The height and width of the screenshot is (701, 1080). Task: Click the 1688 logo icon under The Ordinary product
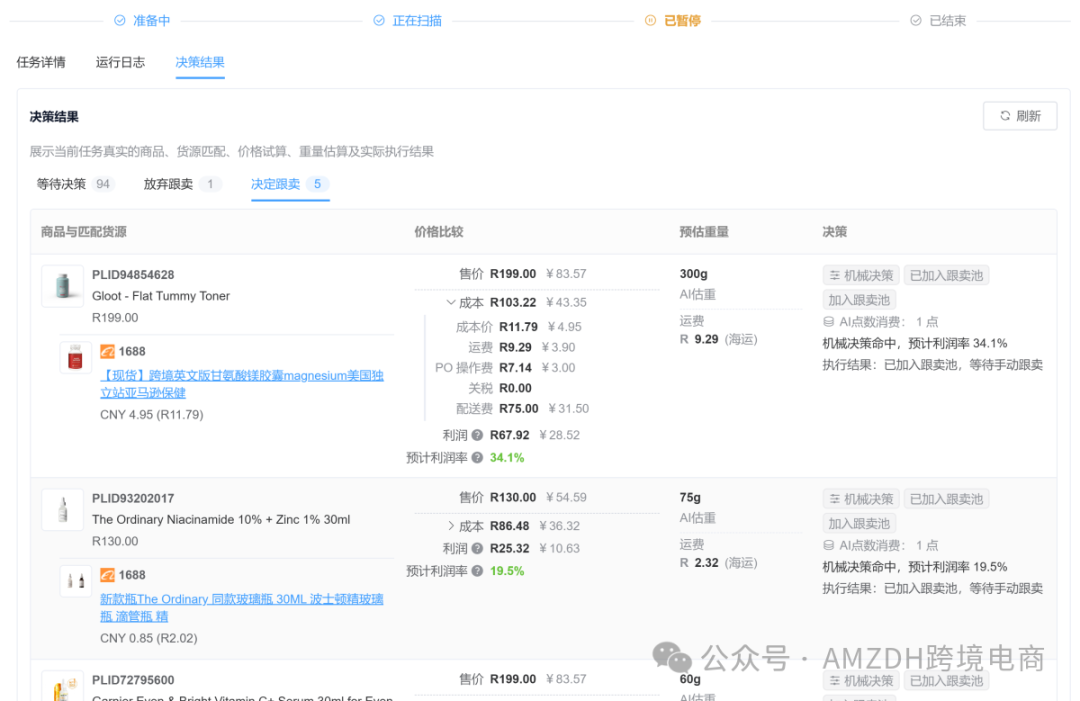point(107,575)
